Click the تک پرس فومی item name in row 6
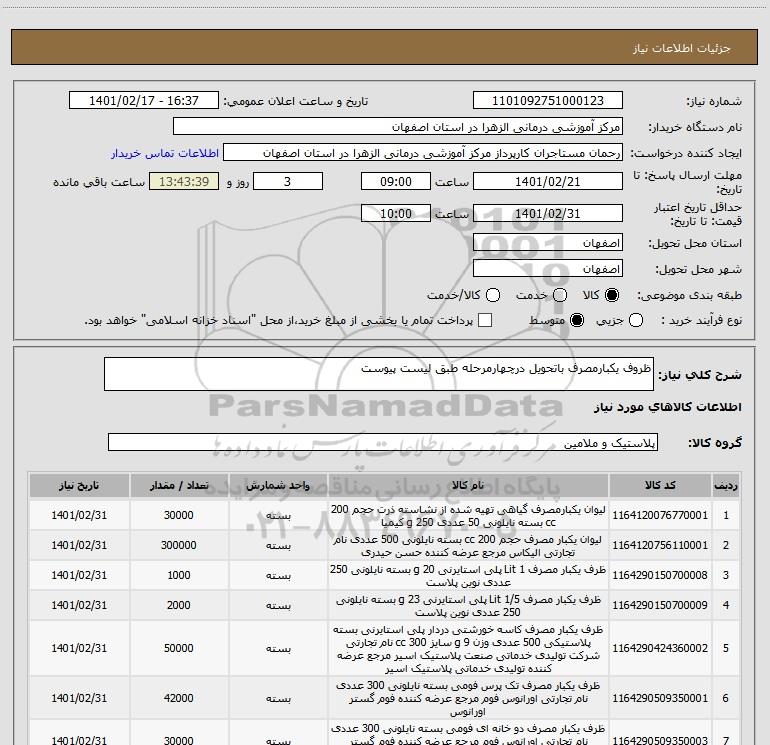Image resolution: width=770 pixels, height=745 pixels. point(468,698)
